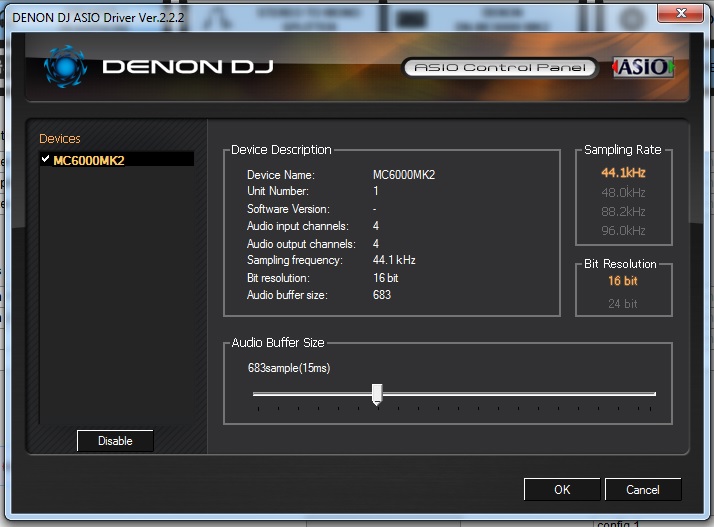
Task: Click the ASIO Control Panel label
Action: 500,67
